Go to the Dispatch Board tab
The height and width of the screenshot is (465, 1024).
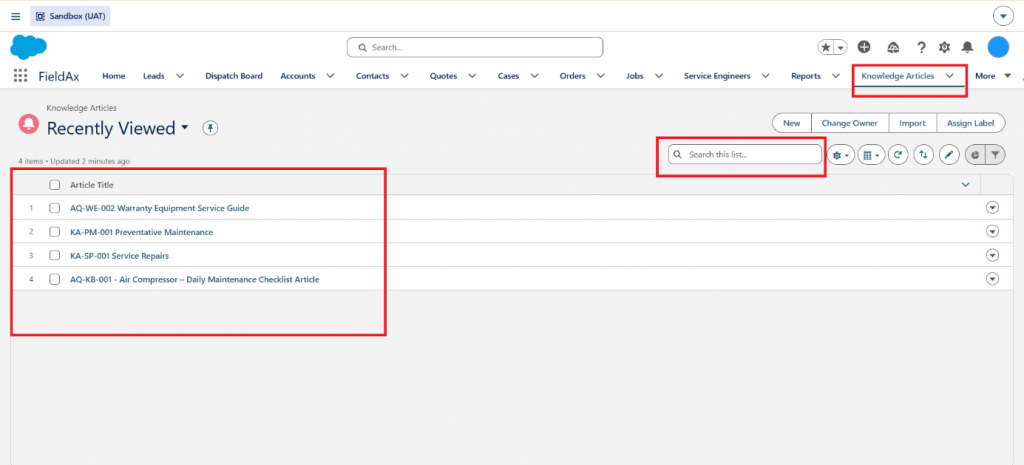[234, 76]
